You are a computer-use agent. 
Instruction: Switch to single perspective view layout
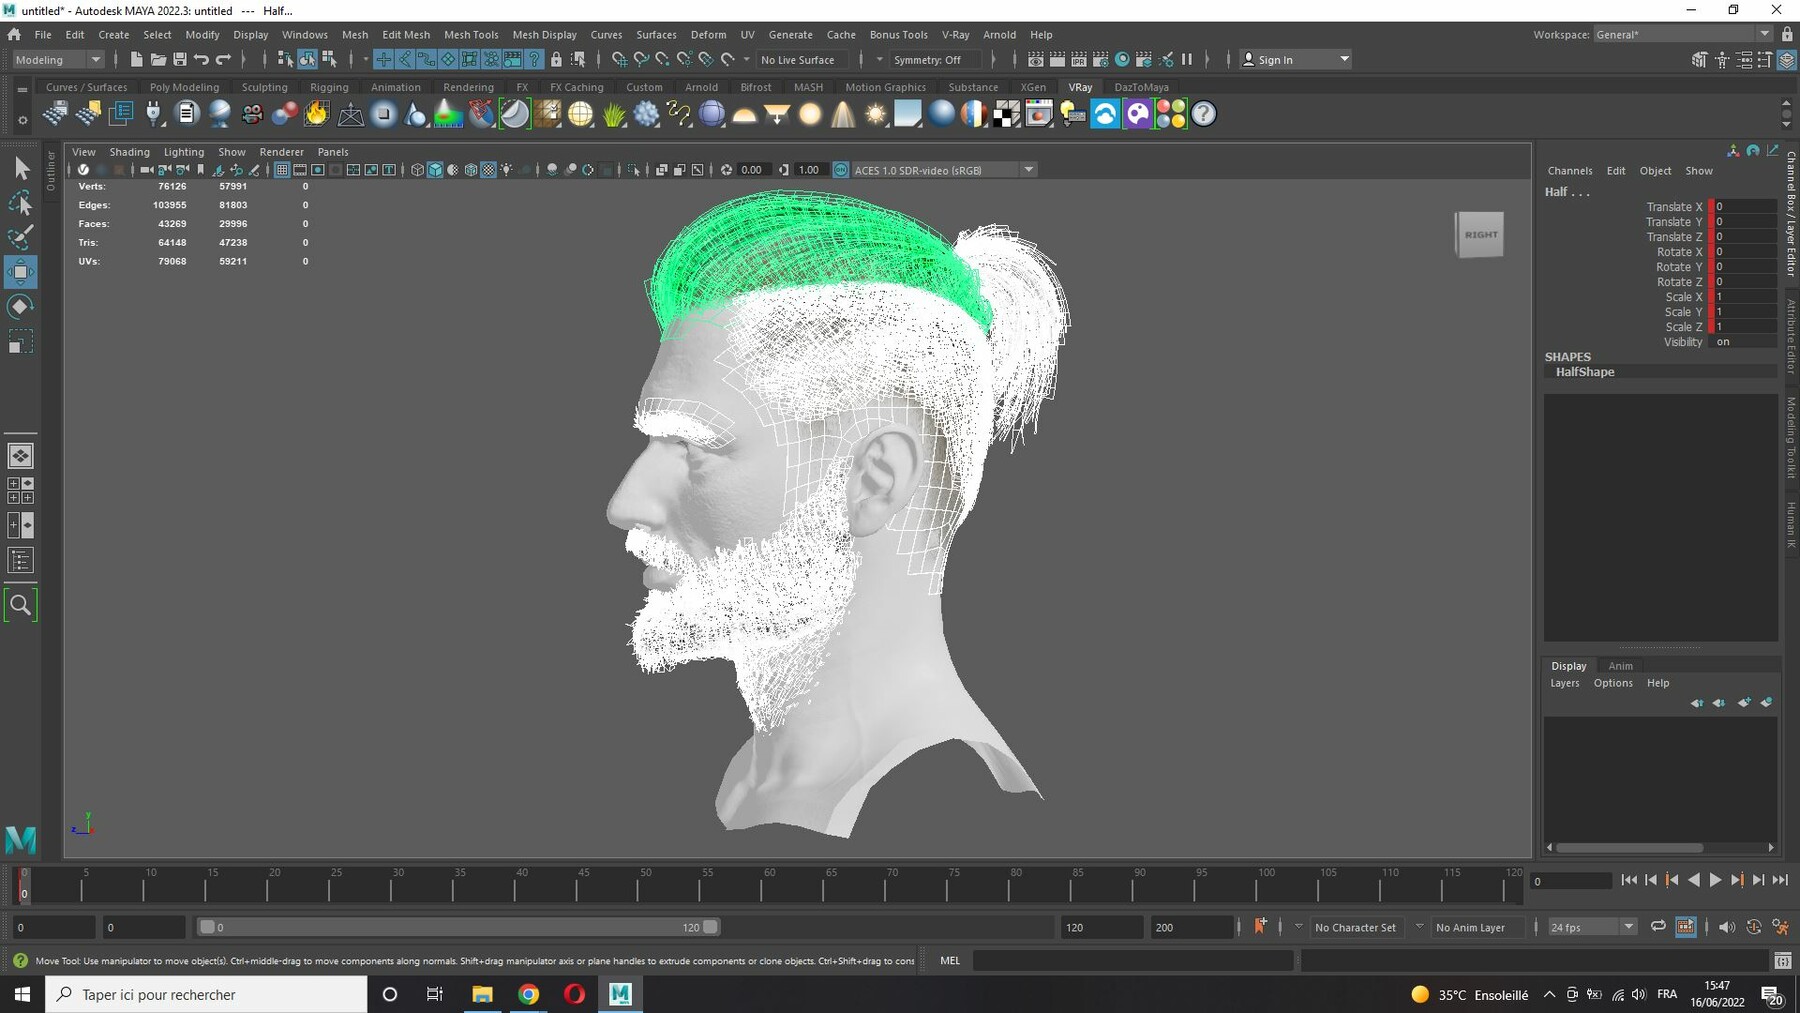20,456
